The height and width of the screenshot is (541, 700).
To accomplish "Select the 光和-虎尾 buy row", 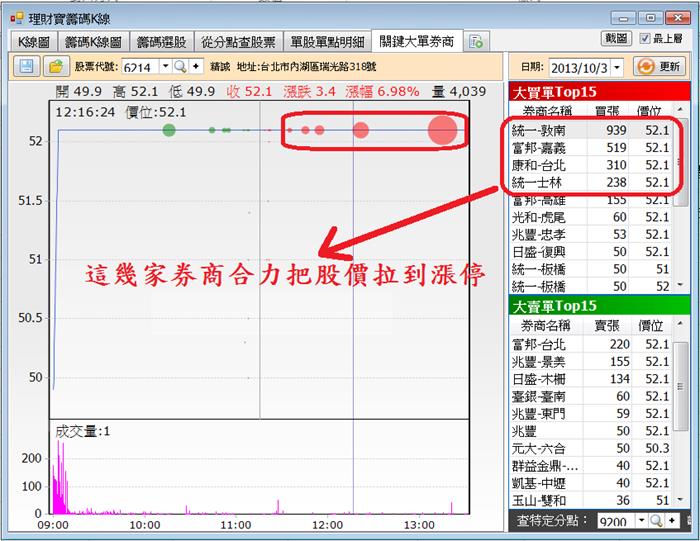I will tap(591, 217).
